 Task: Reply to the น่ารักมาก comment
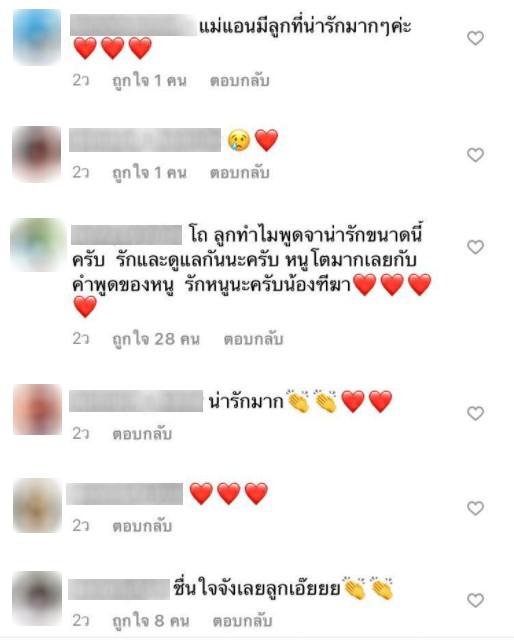pos(142,433)
